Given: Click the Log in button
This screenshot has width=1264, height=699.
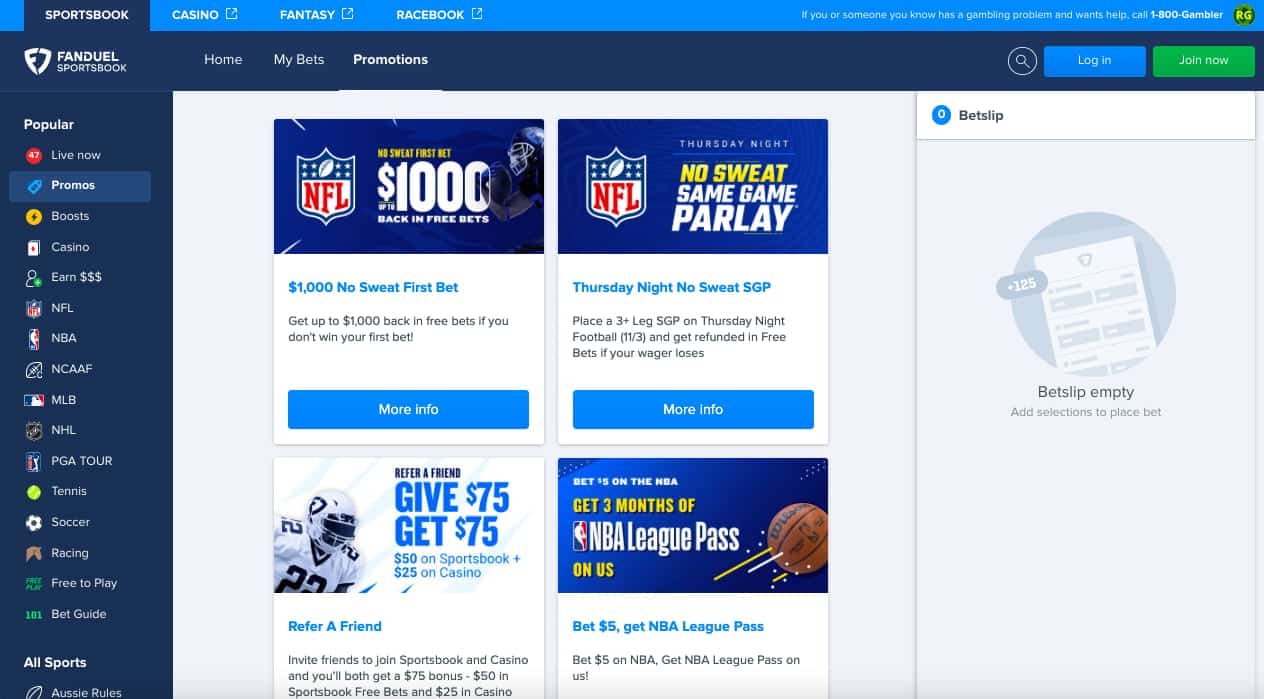Looking at the screenshot, I should (x=1094, y=61).
